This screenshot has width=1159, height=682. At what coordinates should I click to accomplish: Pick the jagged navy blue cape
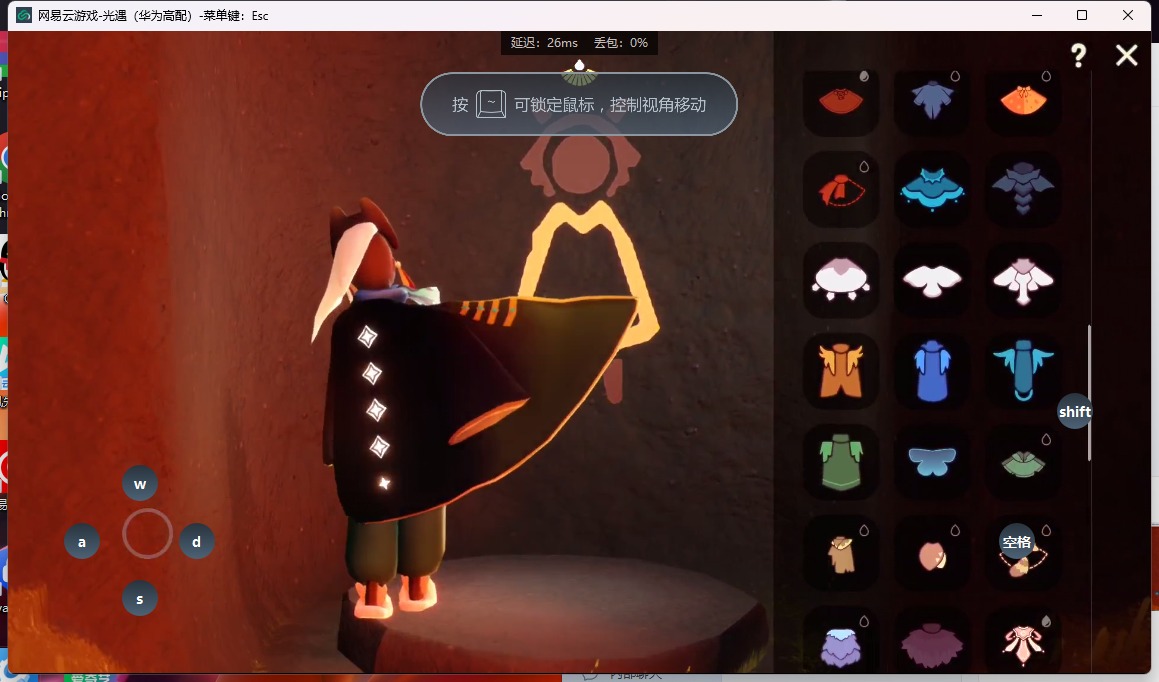[932, 100]
